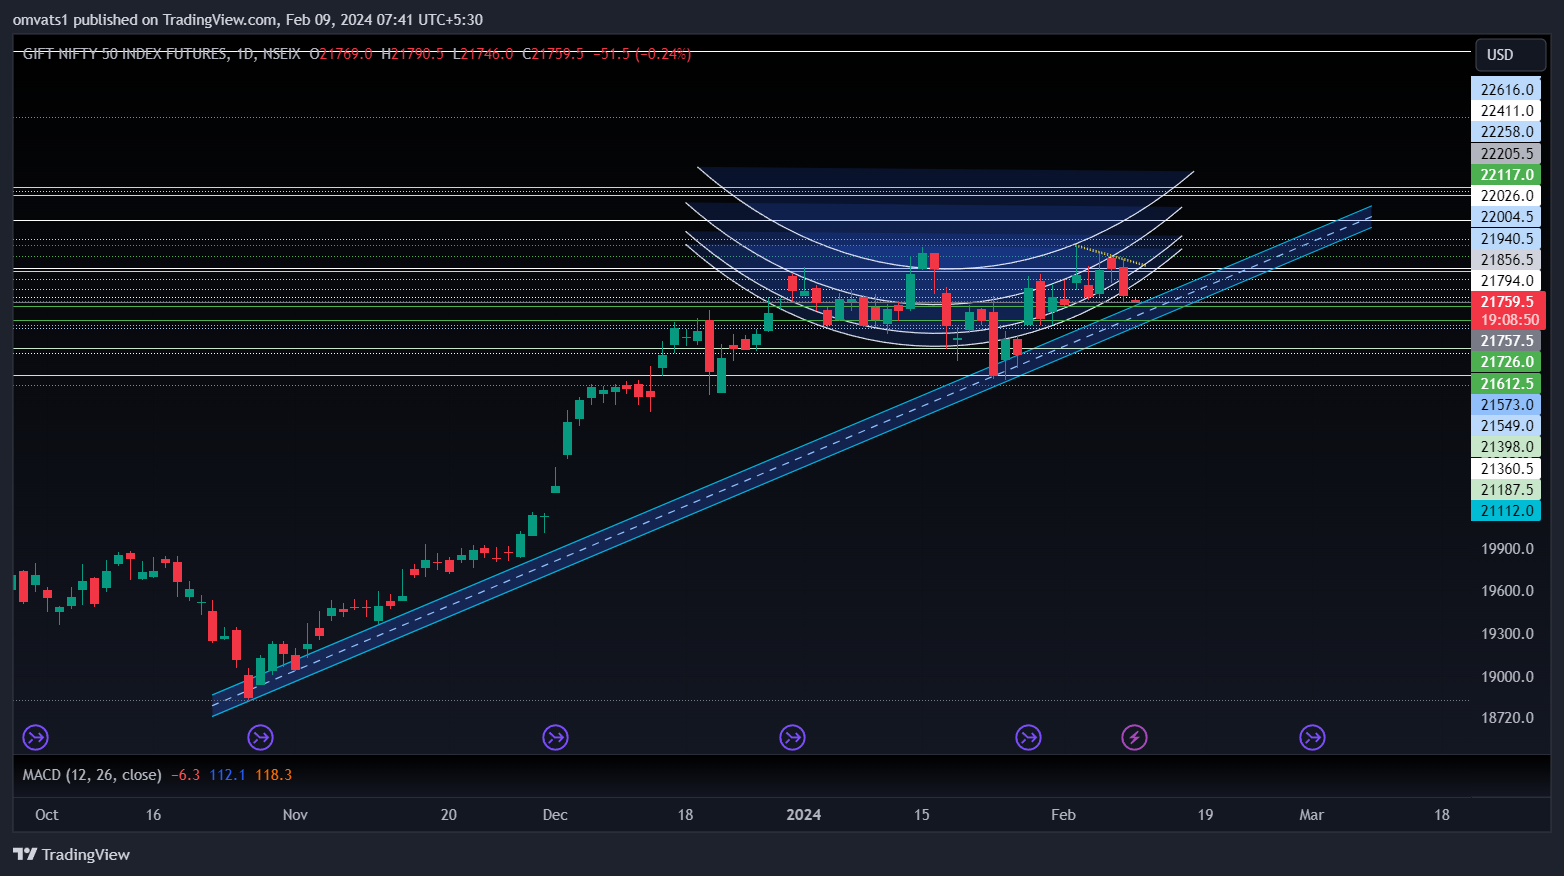The height and width of the screenshot is (876, 1564).
Task: Click the countdown timer 19:08:50
Action: (1507, 320)
